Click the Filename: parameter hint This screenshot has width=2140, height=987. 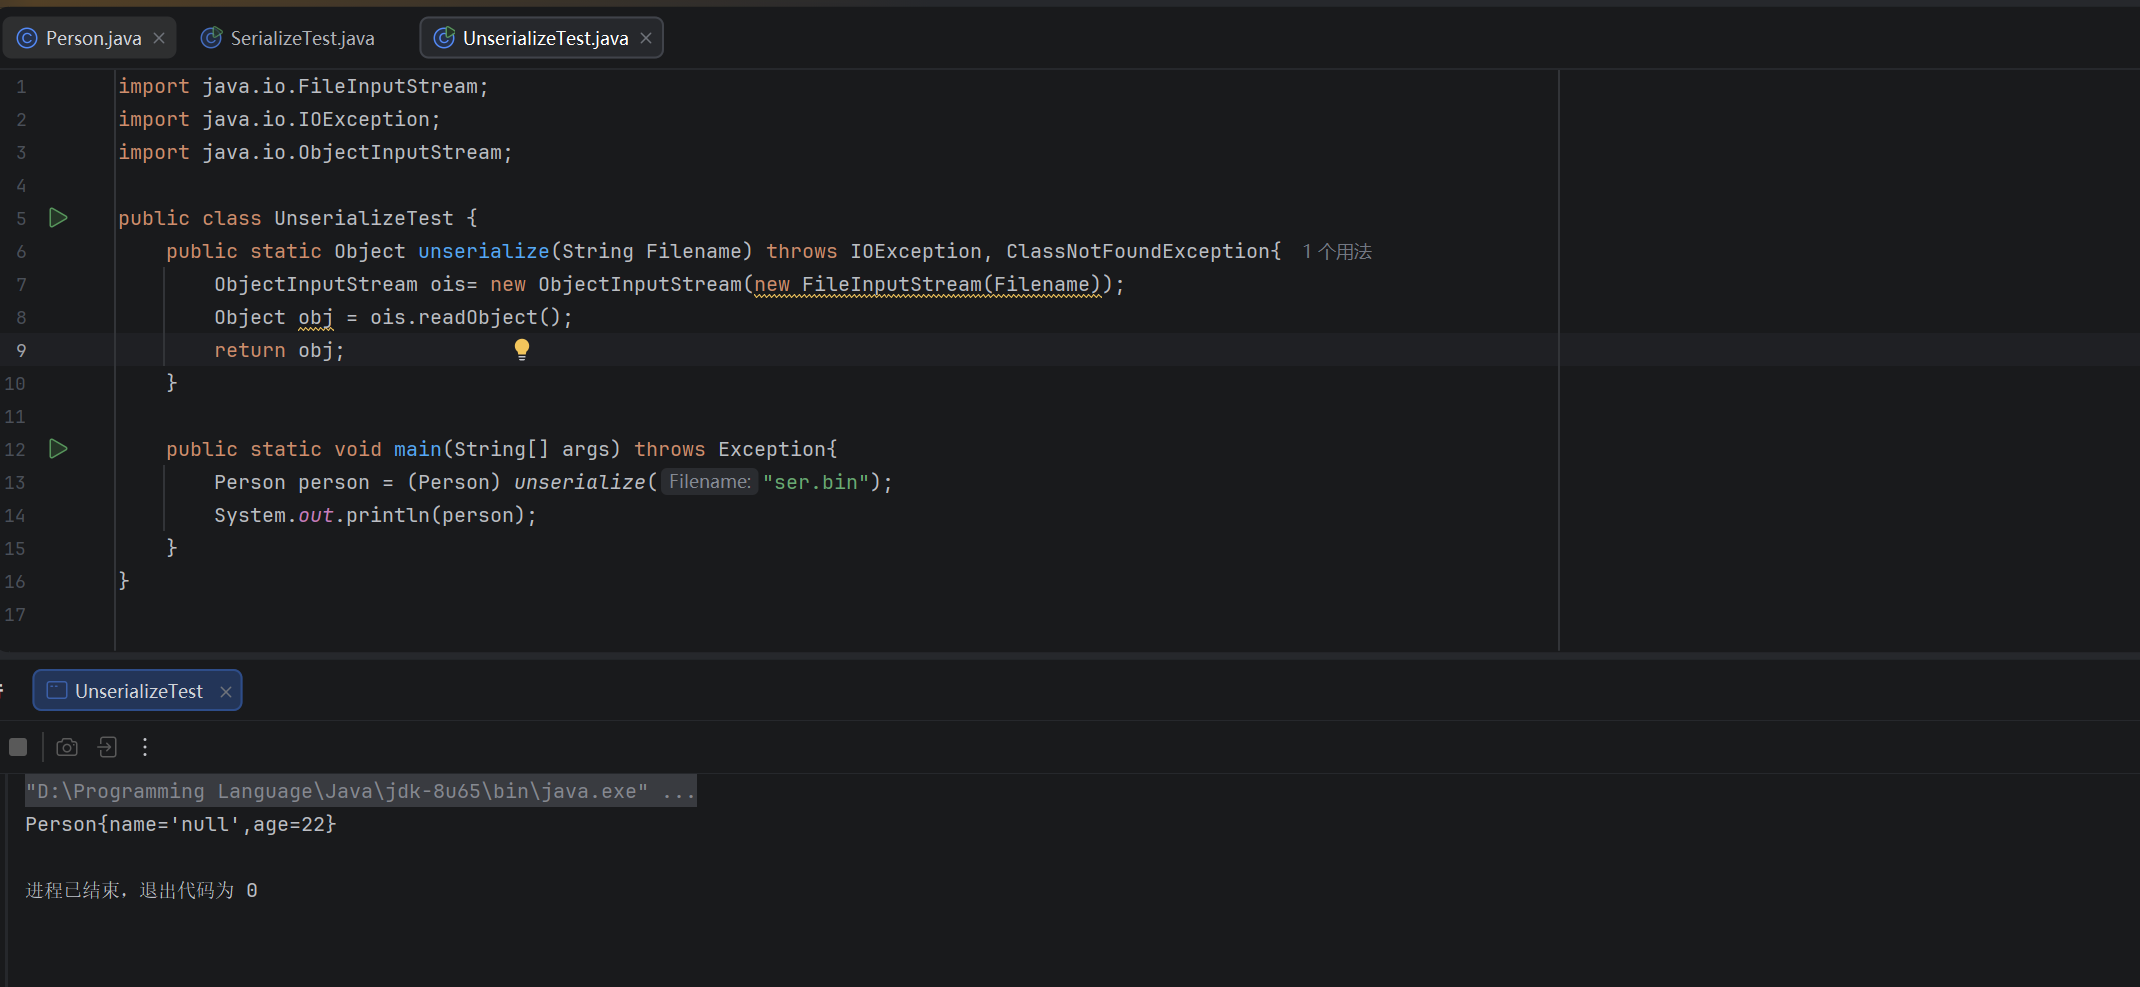click(710, 482)
